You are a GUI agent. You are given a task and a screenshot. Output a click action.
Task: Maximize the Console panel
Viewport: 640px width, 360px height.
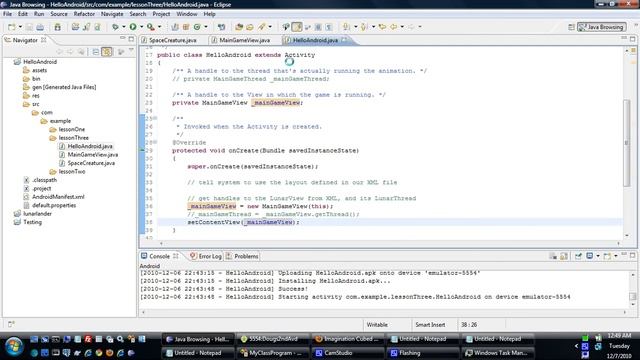click(632, 255)
